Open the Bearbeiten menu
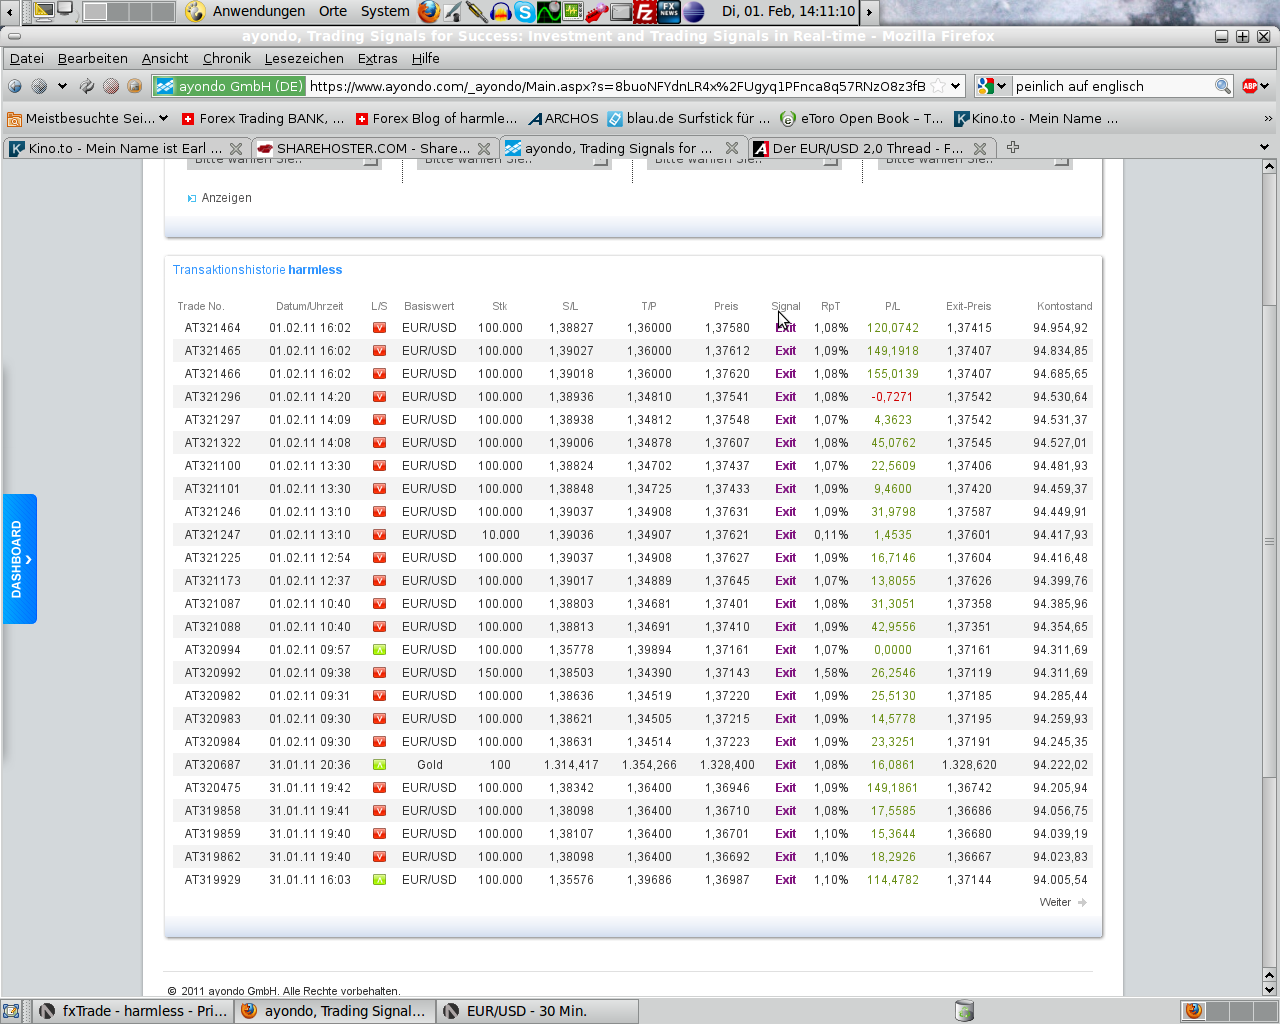This screenshot has width=1280, height=1024. (x=93, y=59)
